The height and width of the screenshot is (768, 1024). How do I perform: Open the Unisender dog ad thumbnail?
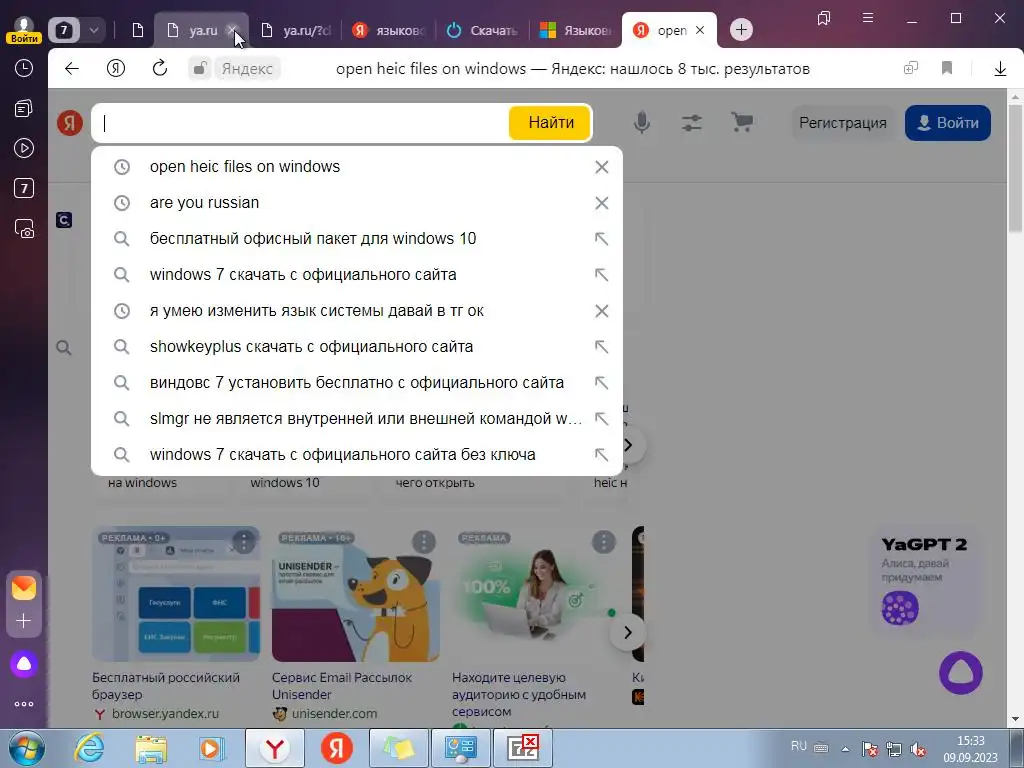(355, 594)
